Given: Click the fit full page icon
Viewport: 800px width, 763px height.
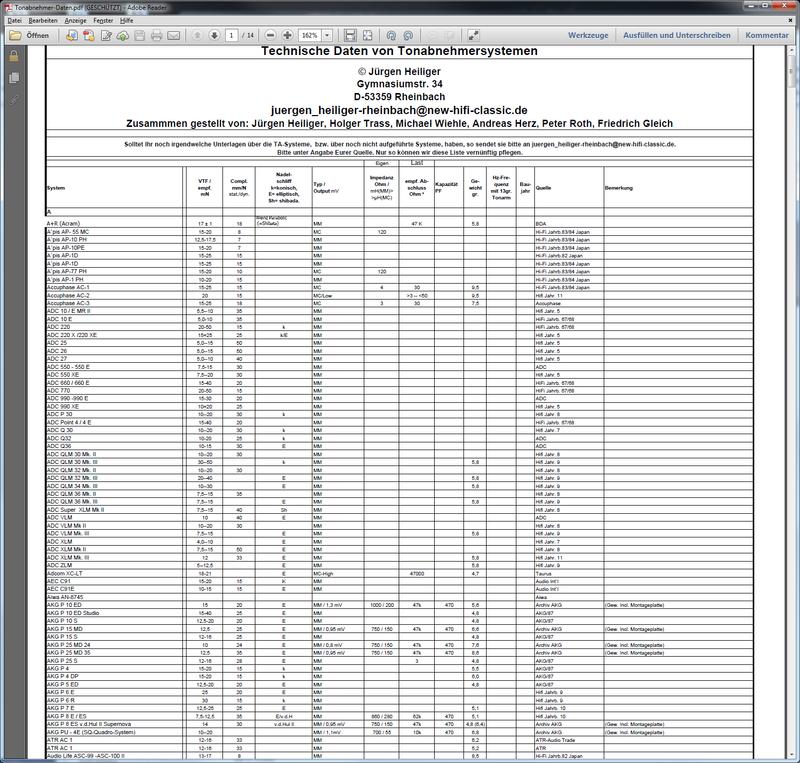Looking at the screenshot, I should pyautogui.click(x=367, y=35).
